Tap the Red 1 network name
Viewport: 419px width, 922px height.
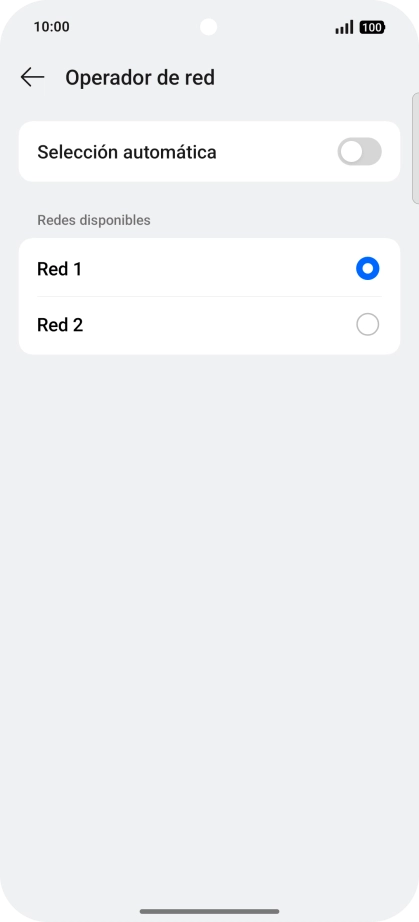(x=59, y=269)
